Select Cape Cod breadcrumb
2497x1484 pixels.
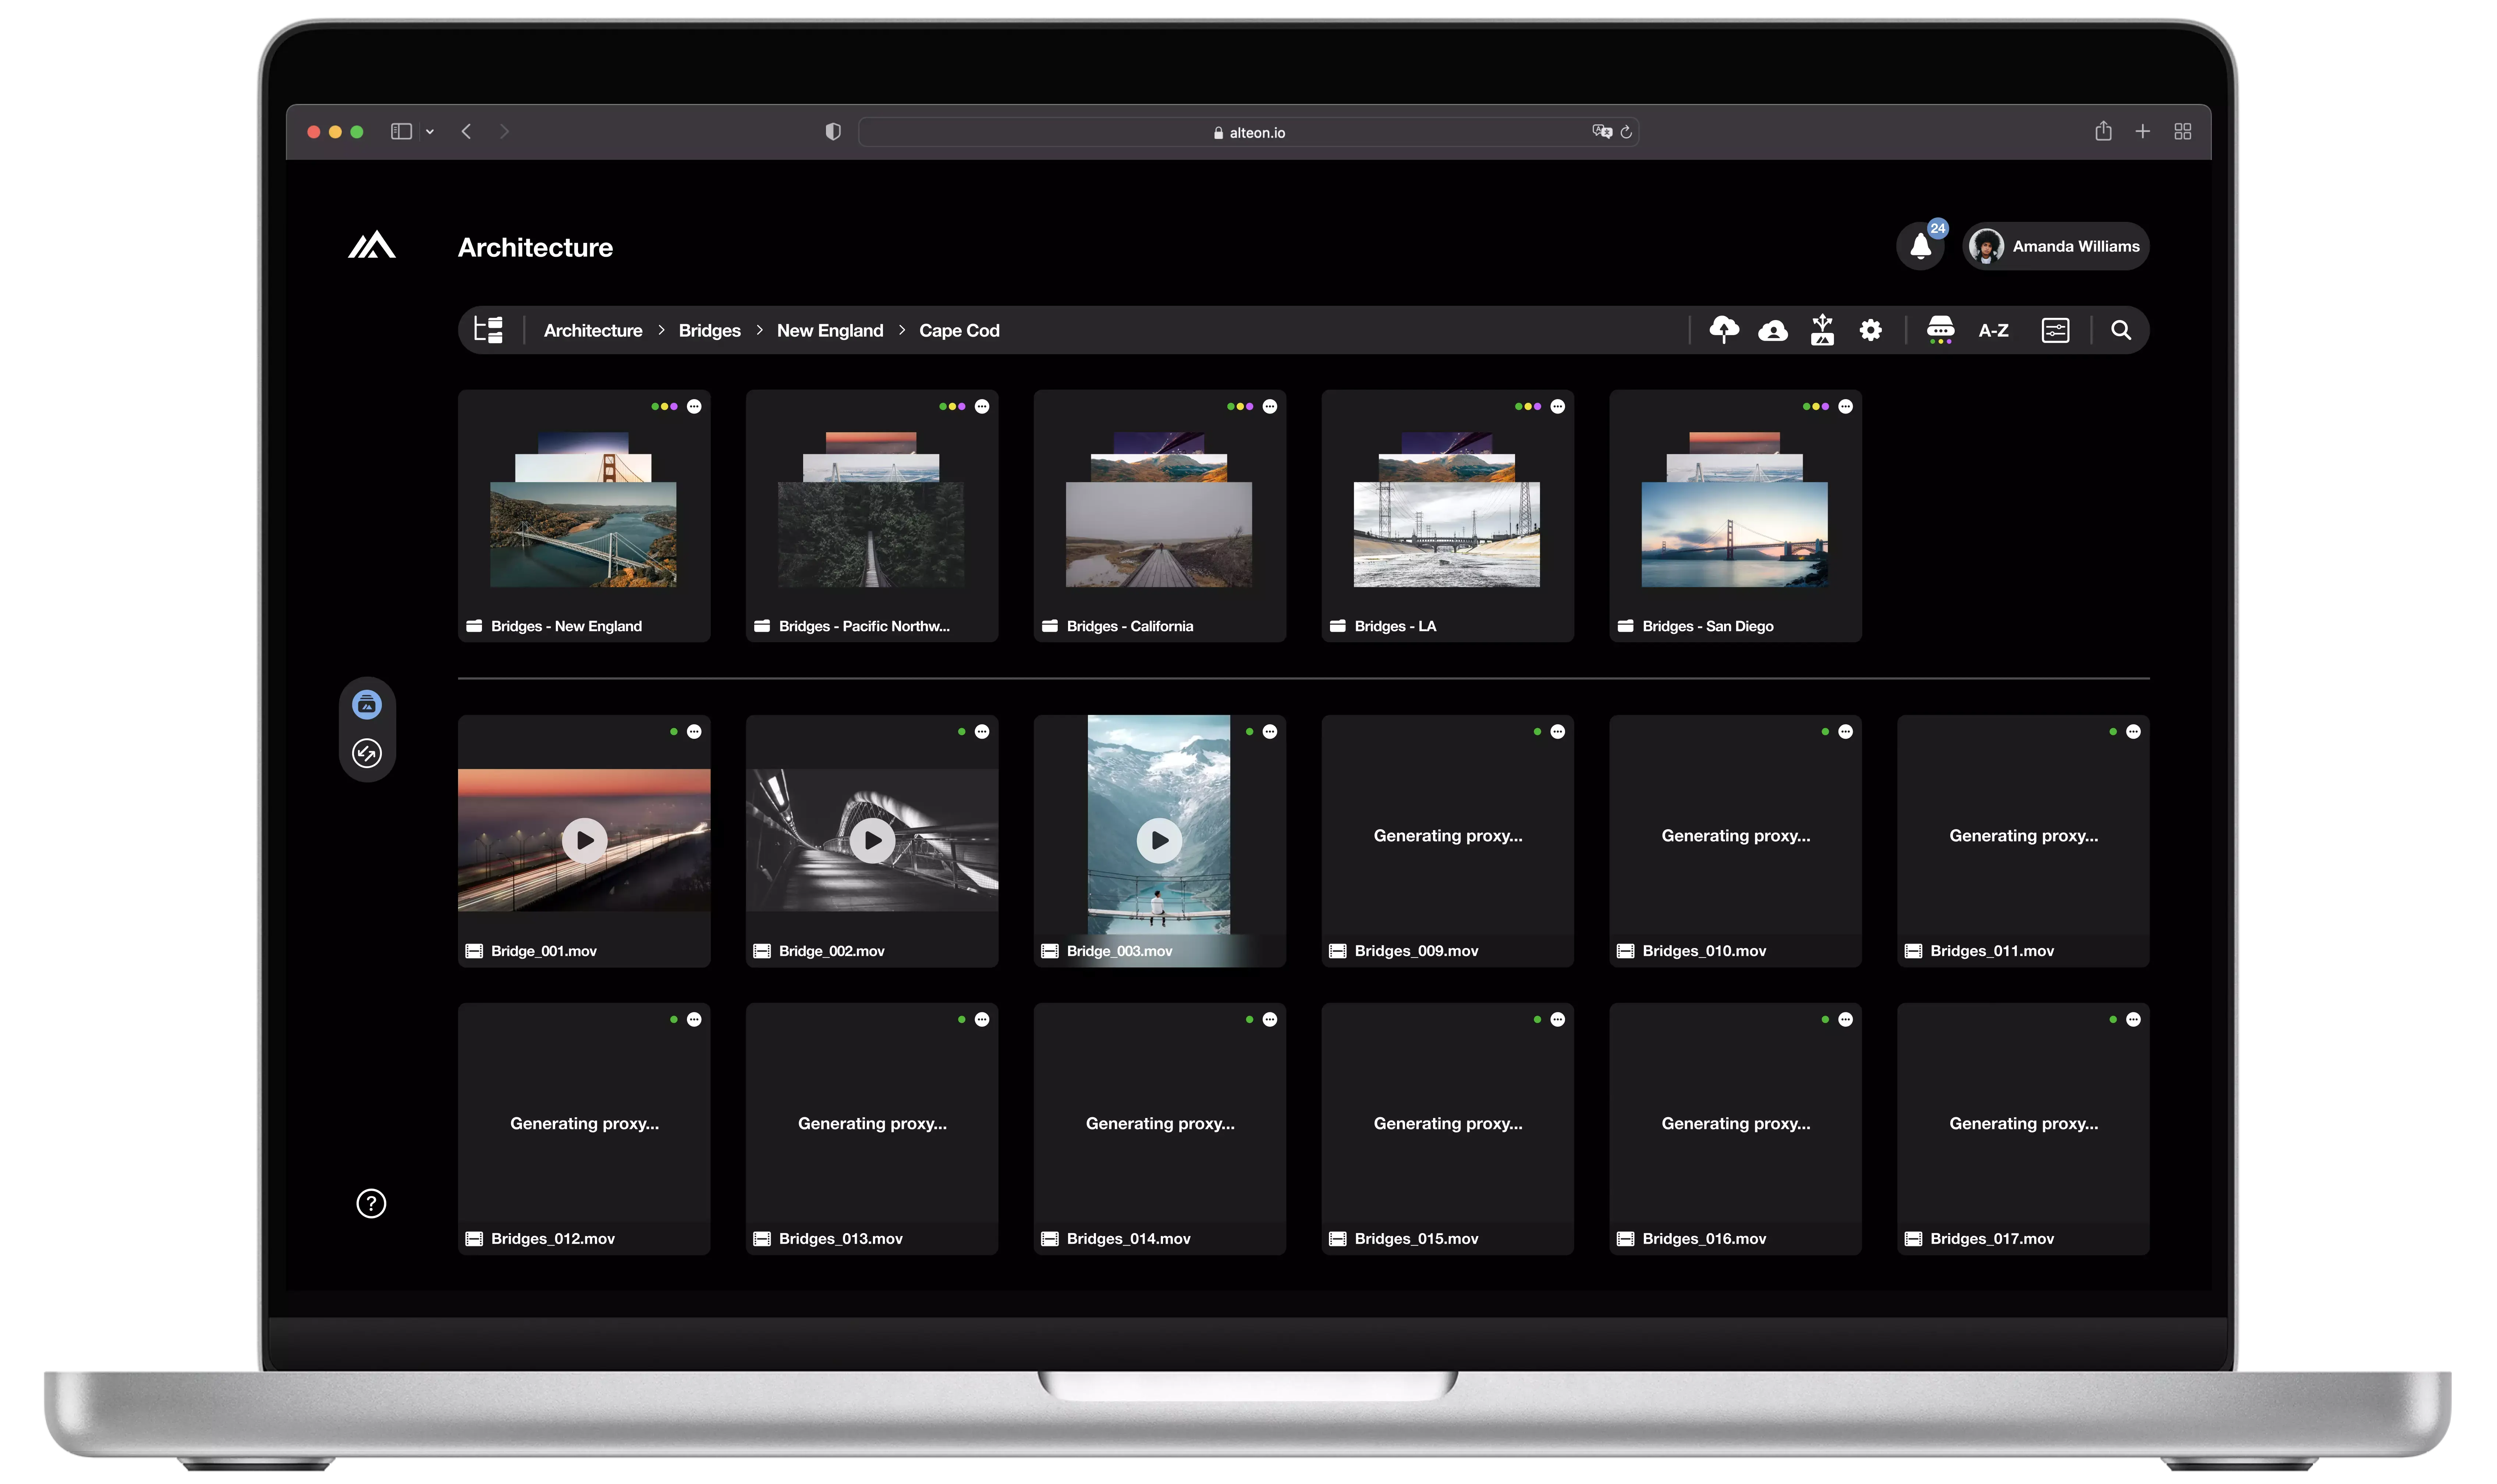click(x=959, y=331)
